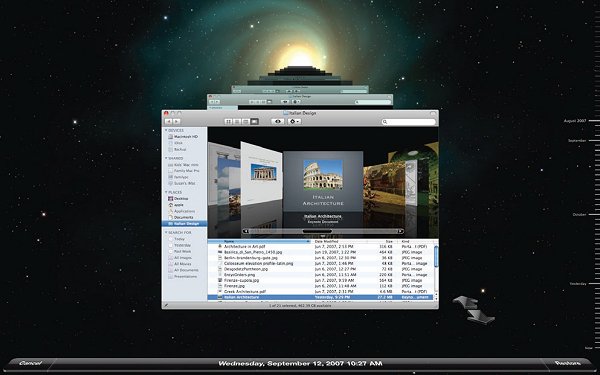The width and height of the screenshot is (600, 375).
Task: Click the Finder back navigation arrow
Action: pos(169,121)
